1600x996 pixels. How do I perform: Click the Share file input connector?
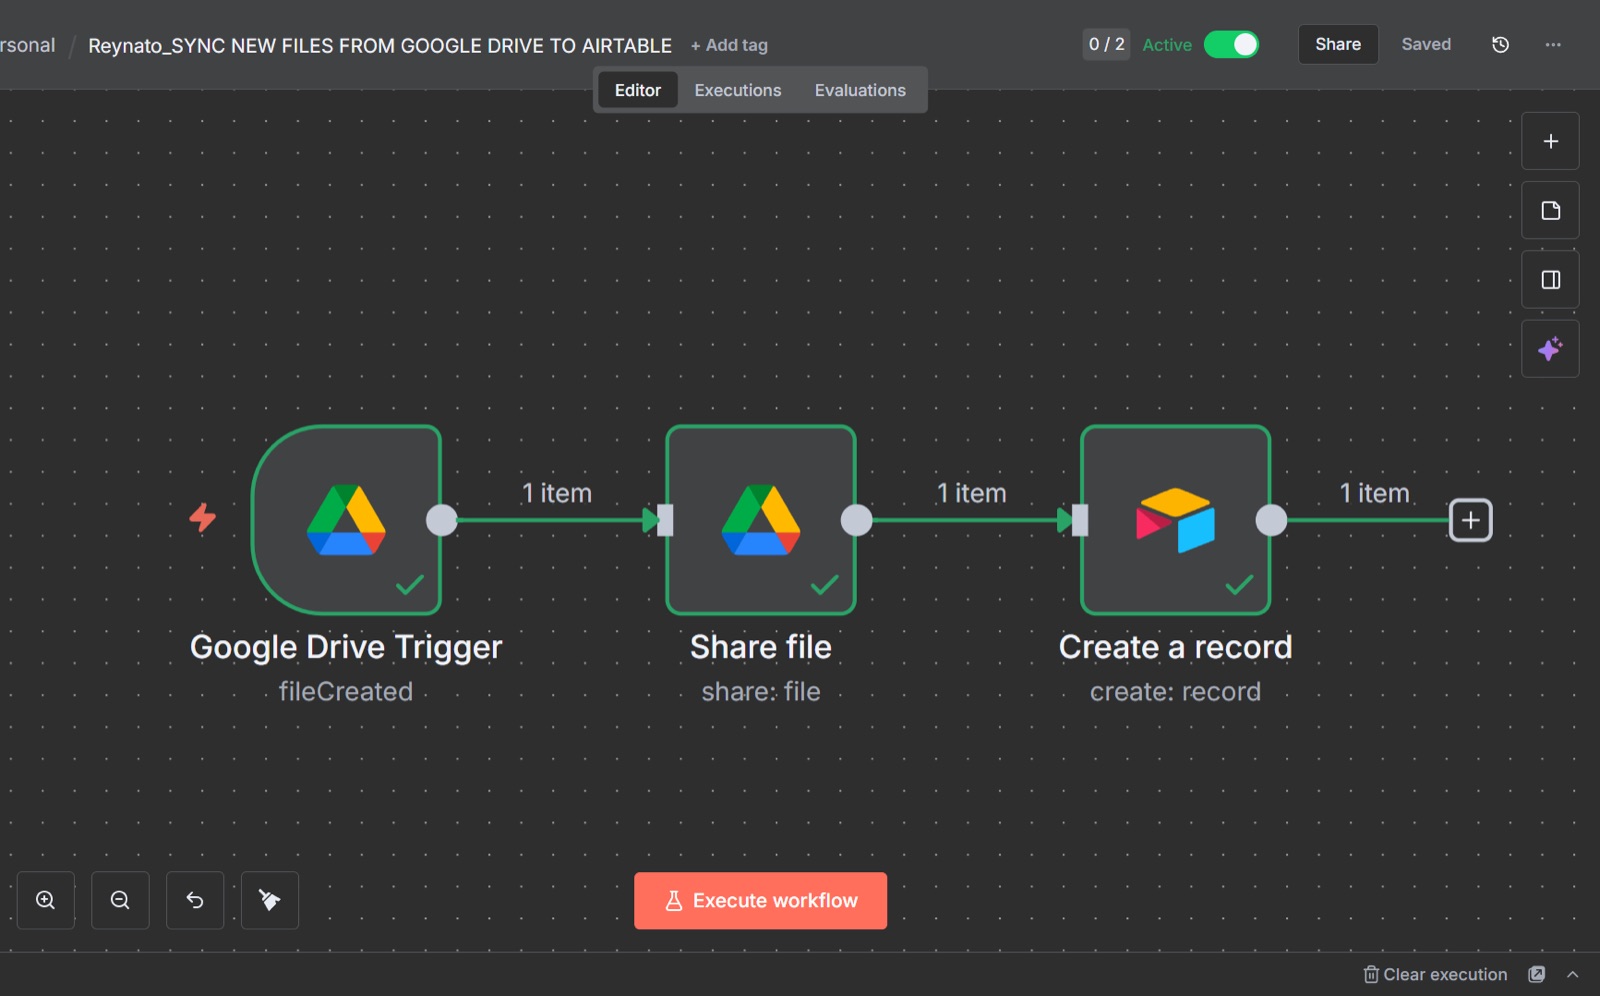[x=665, y=520]
